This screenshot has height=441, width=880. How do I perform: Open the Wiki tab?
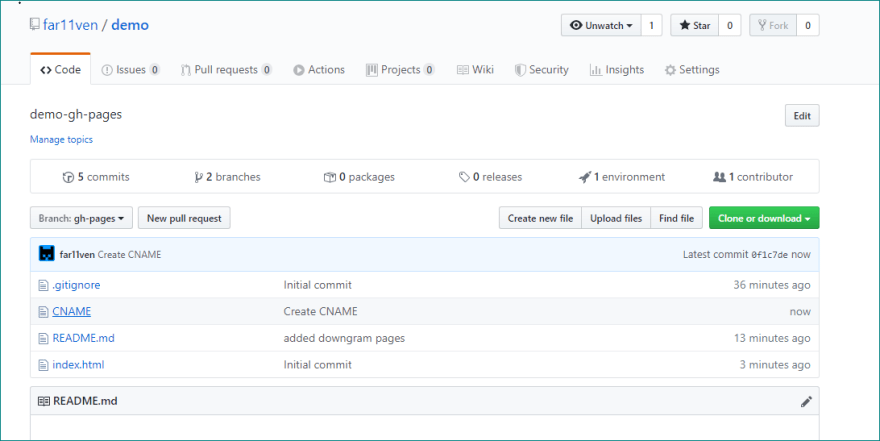pos(475,70)
